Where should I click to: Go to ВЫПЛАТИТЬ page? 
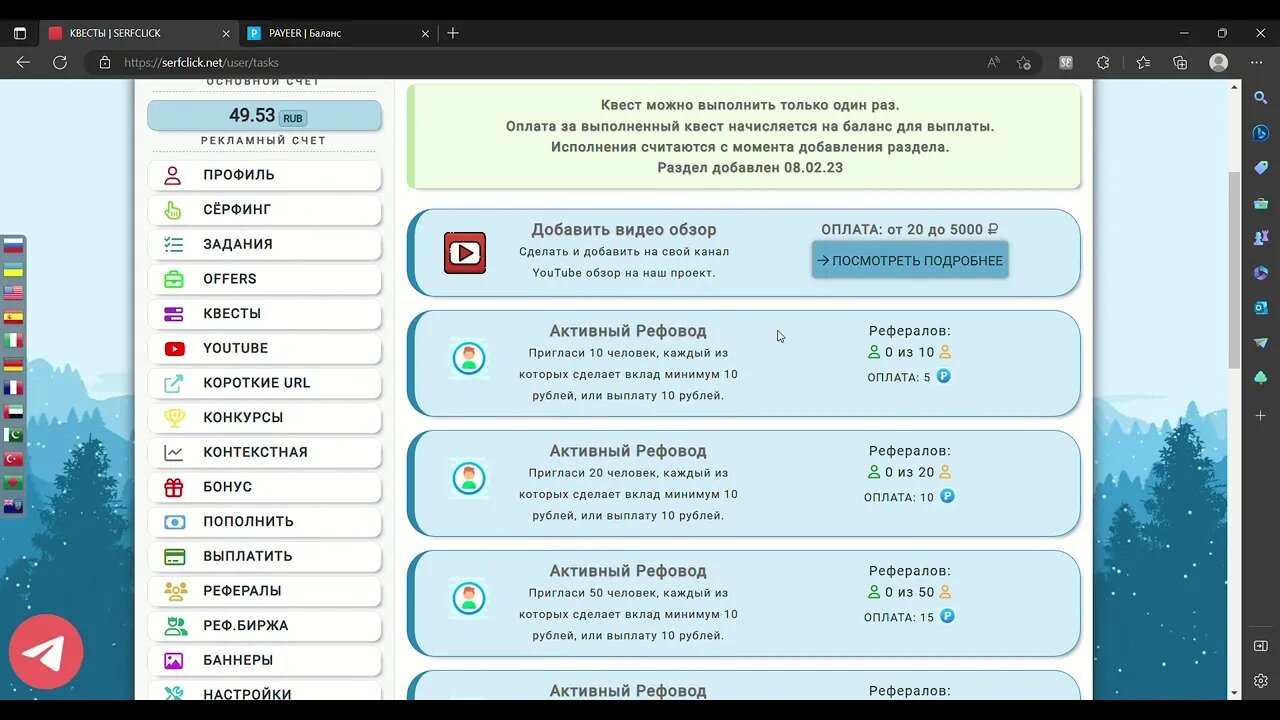[264, 556]
